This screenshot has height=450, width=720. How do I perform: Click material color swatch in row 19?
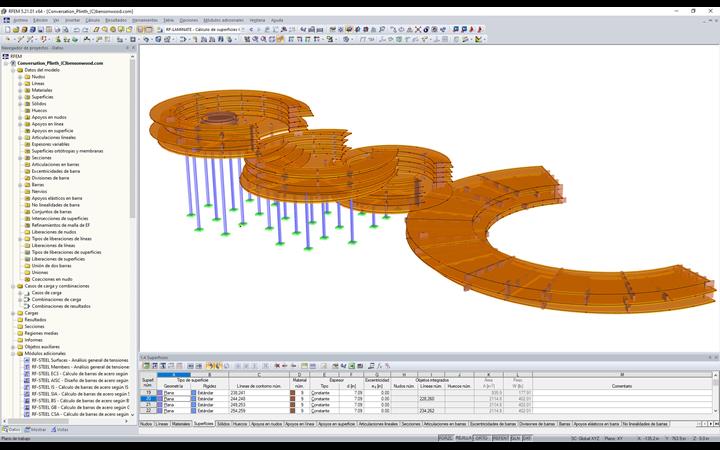(292, 393)
